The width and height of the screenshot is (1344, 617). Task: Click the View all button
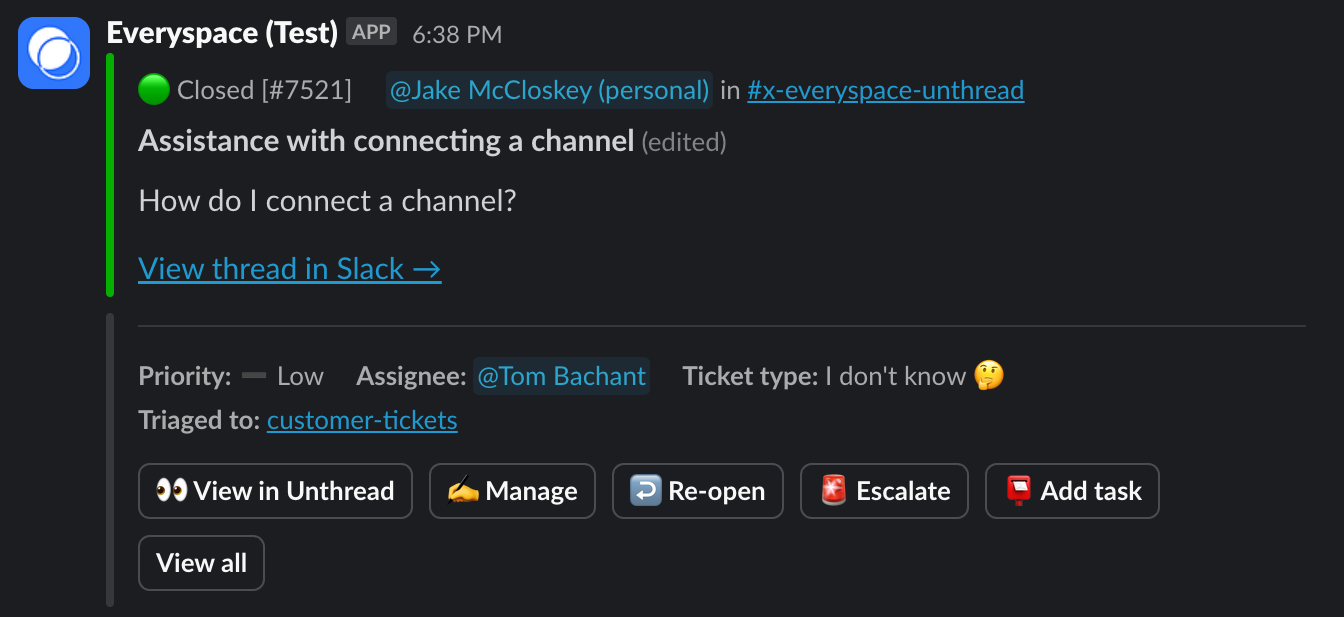click(x=201, y=563)
